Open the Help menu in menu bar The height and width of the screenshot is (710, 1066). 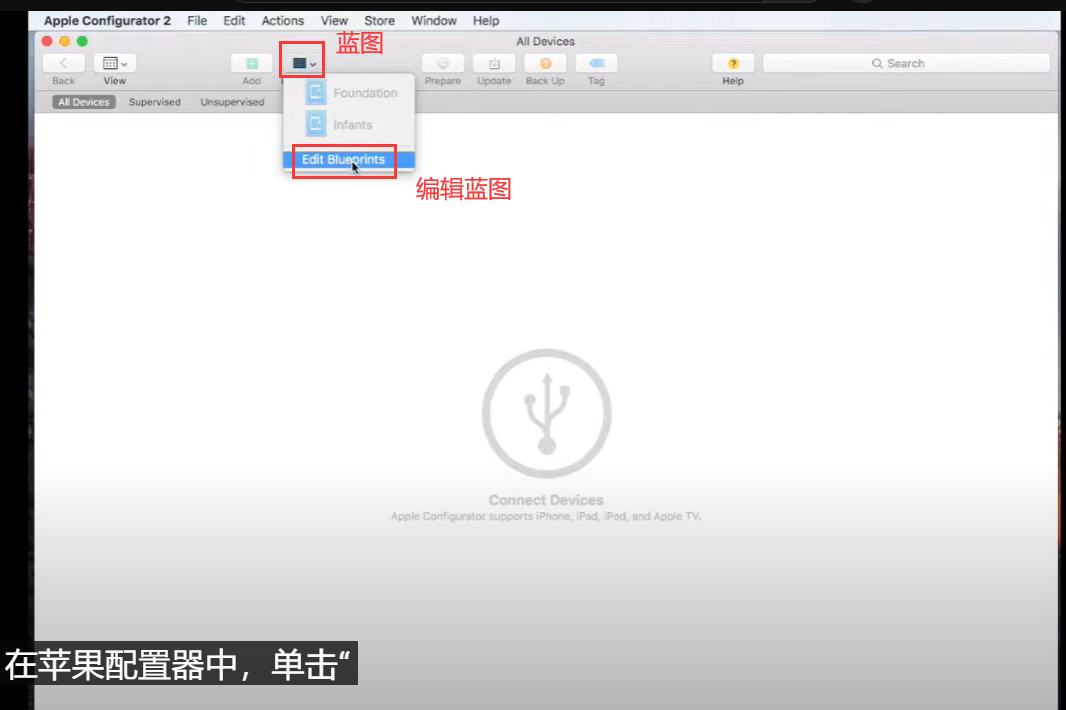click(486, 20)
